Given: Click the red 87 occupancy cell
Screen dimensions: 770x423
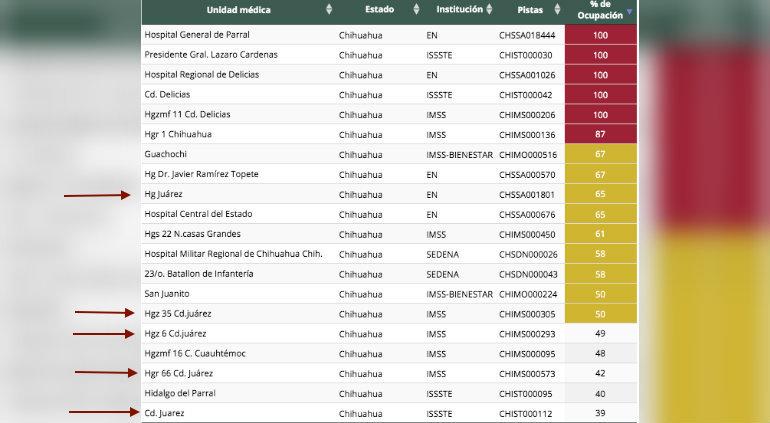Looking at the screenshot, I should 601,134.
